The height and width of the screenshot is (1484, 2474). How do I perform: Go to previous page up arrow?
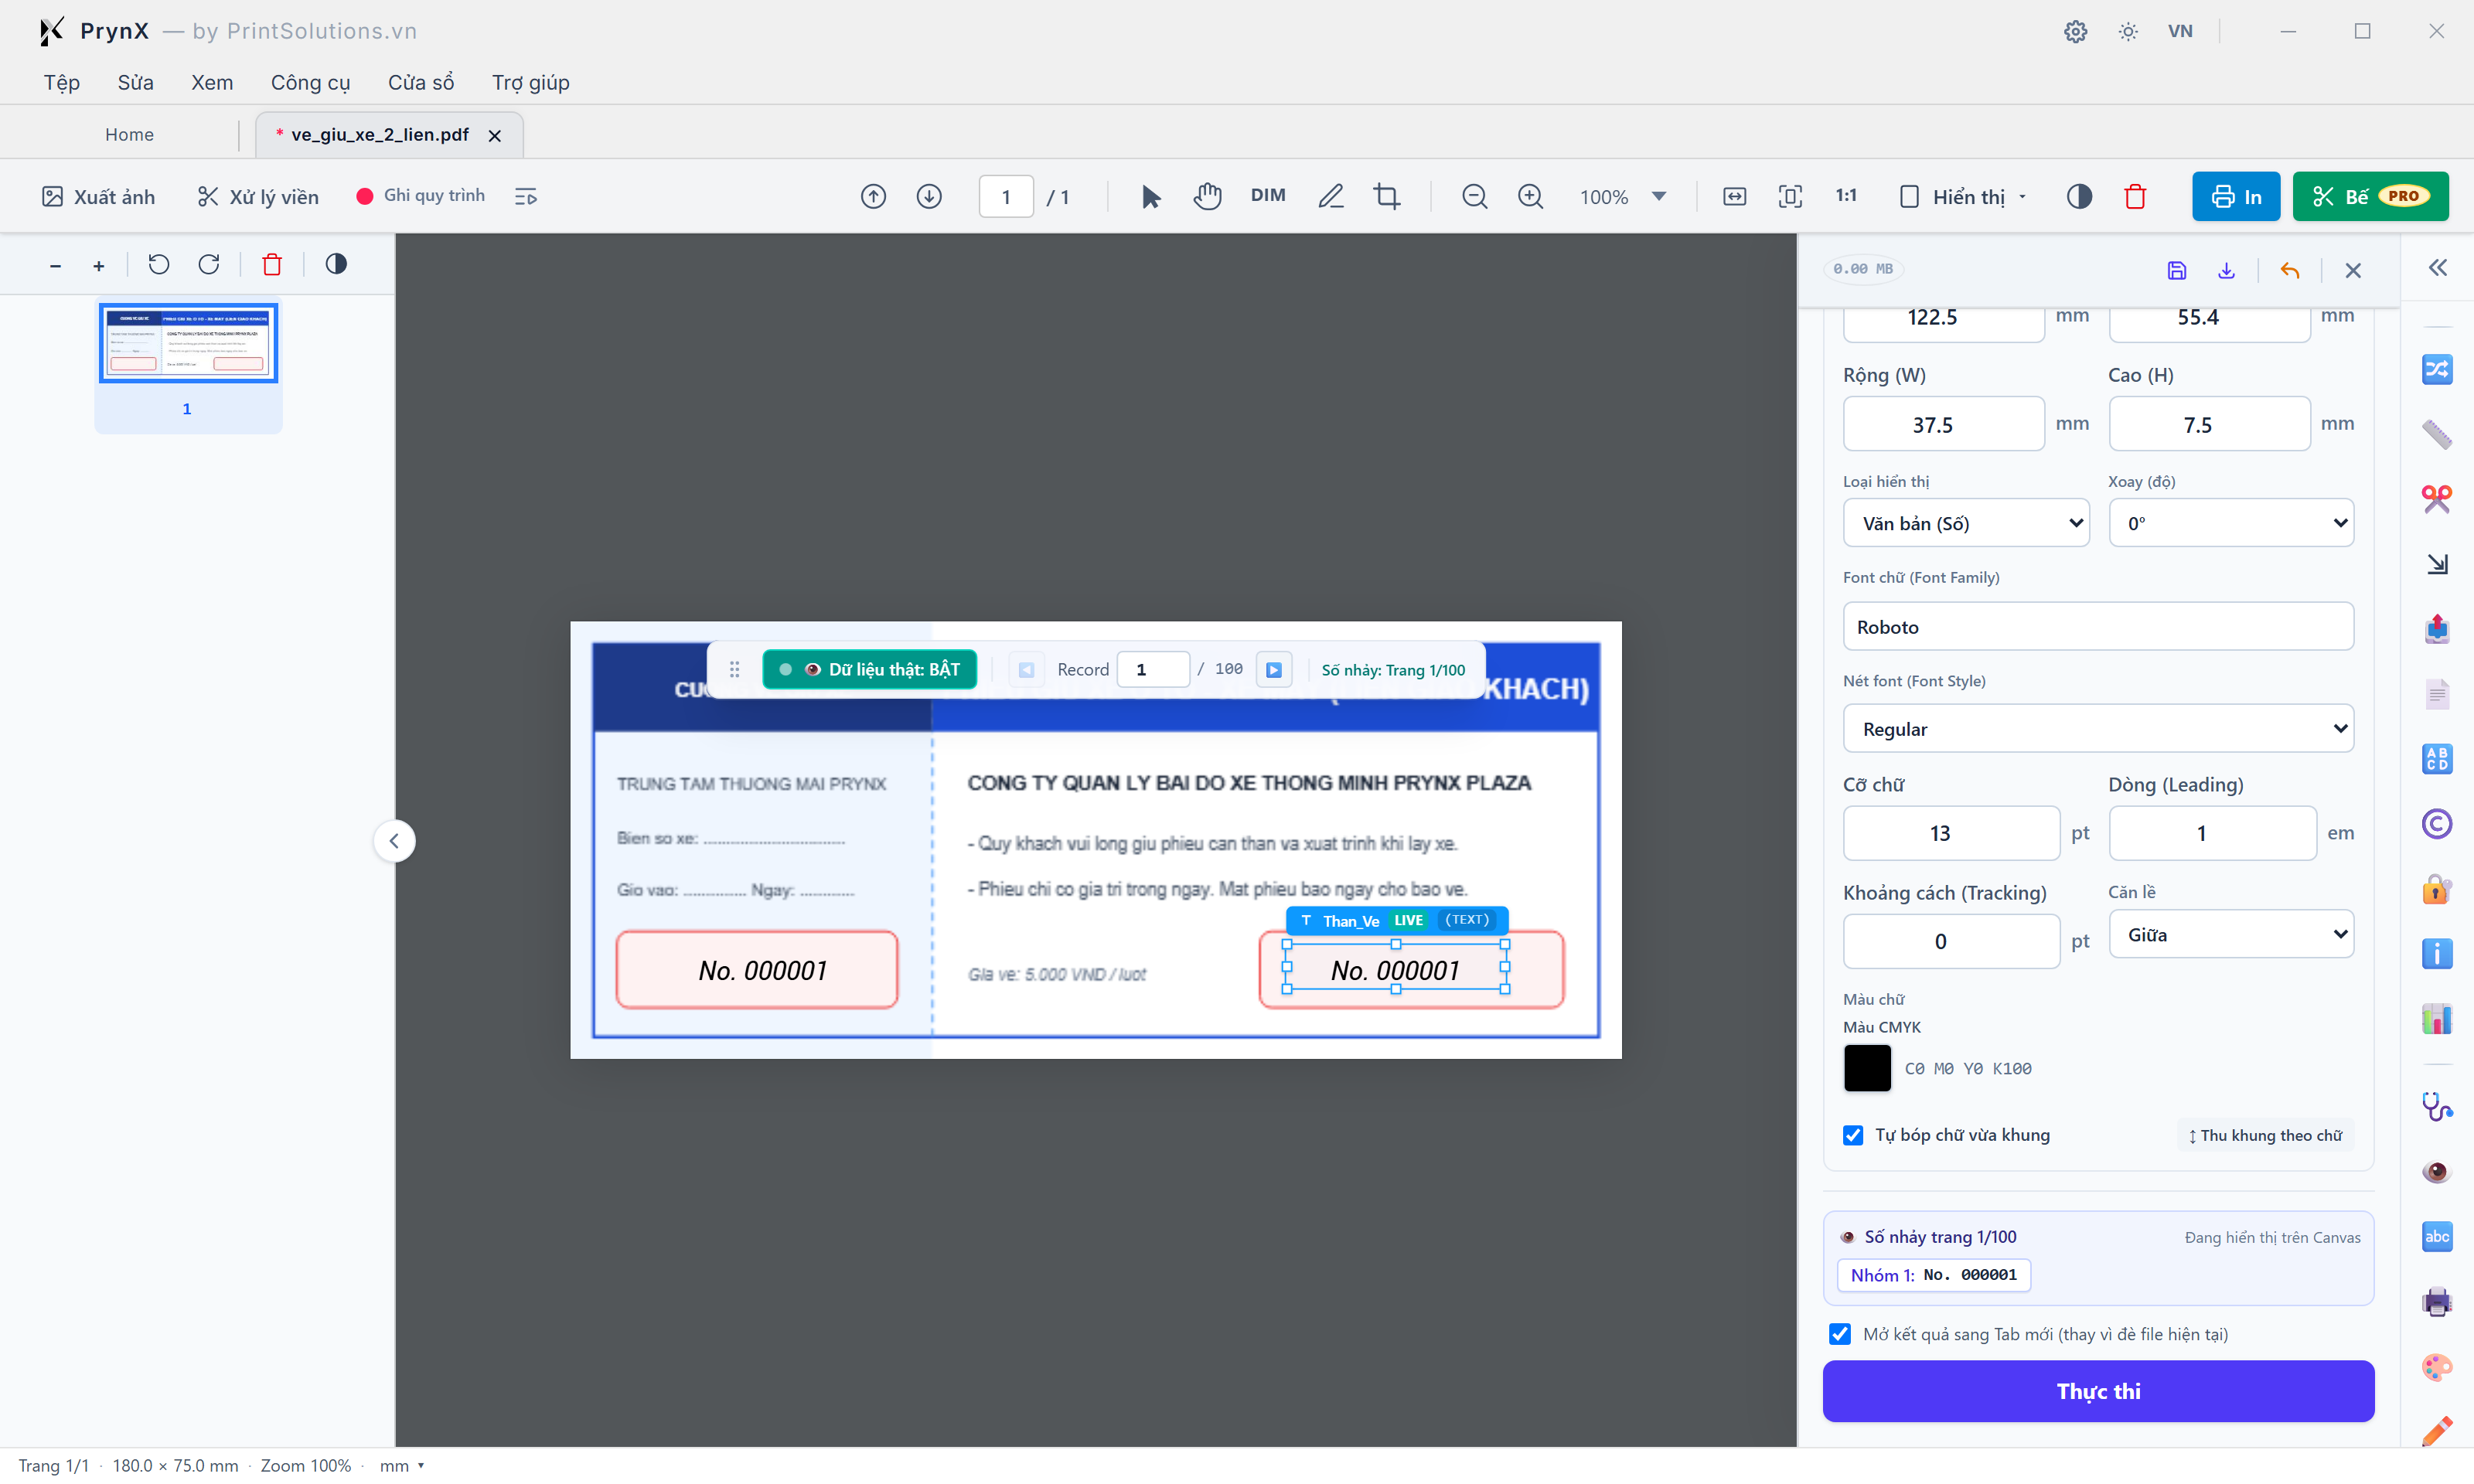[873, 197]
